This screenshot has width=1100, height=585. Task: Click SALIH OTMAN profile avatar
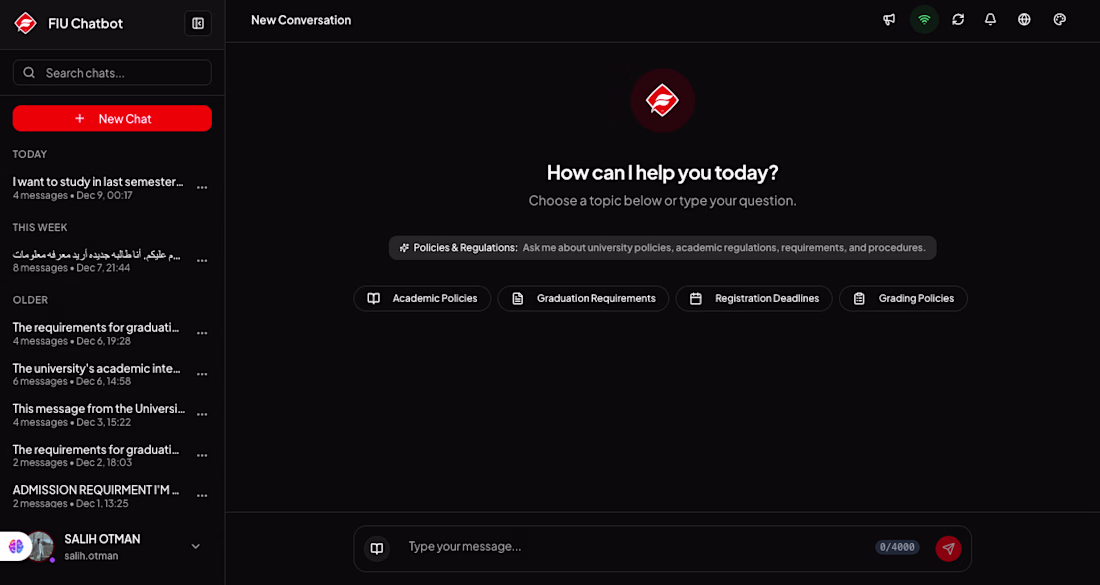tap(40, 546)
